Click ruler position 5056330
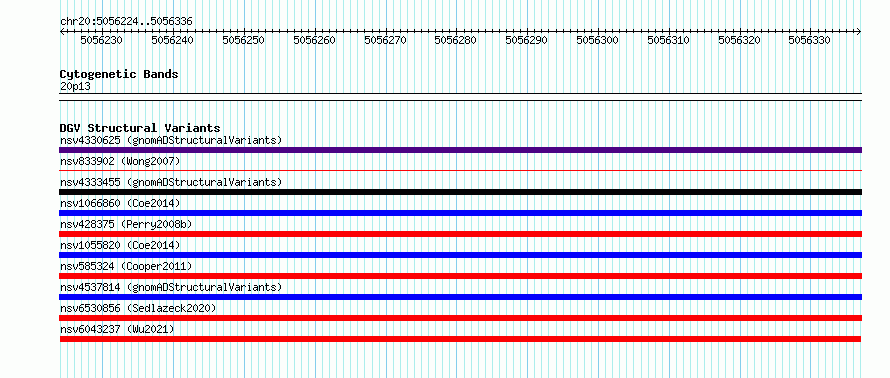The image size is (890, 378). [x=810, y=40]
